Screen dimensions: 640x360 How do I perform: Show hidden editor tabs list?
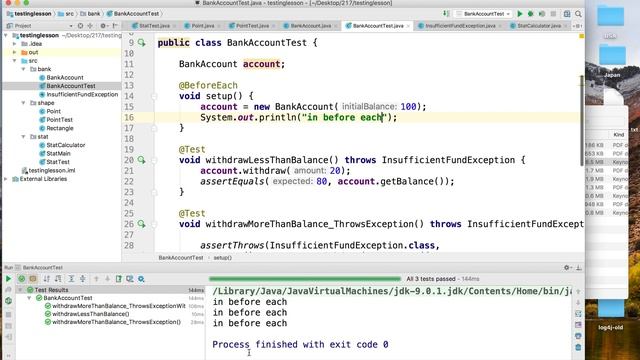click(577, 26)
